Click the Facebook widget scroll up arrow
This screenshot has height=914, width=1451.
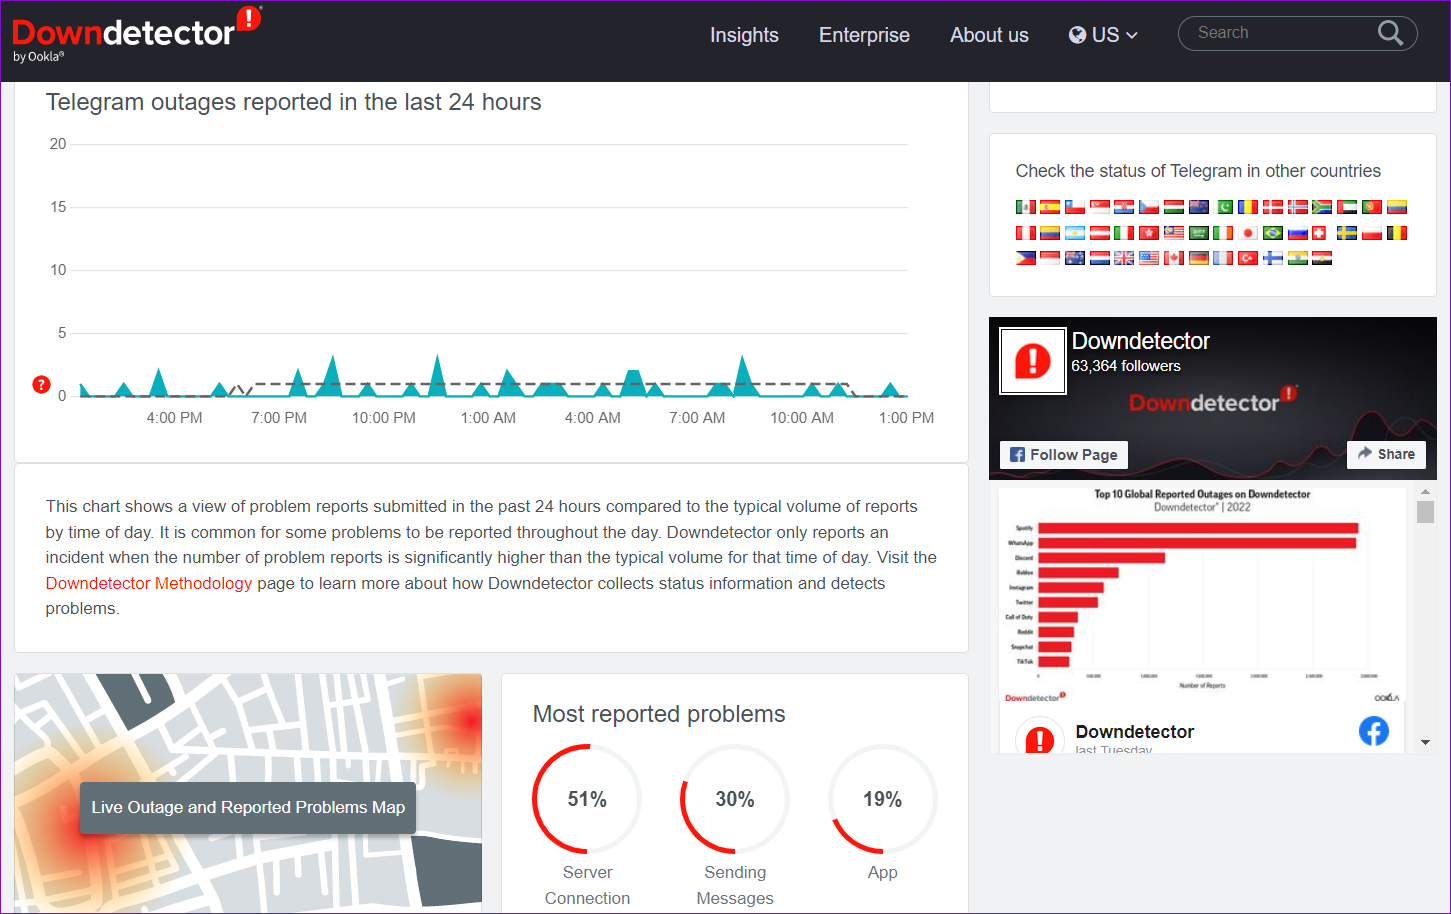(1426, 492)
